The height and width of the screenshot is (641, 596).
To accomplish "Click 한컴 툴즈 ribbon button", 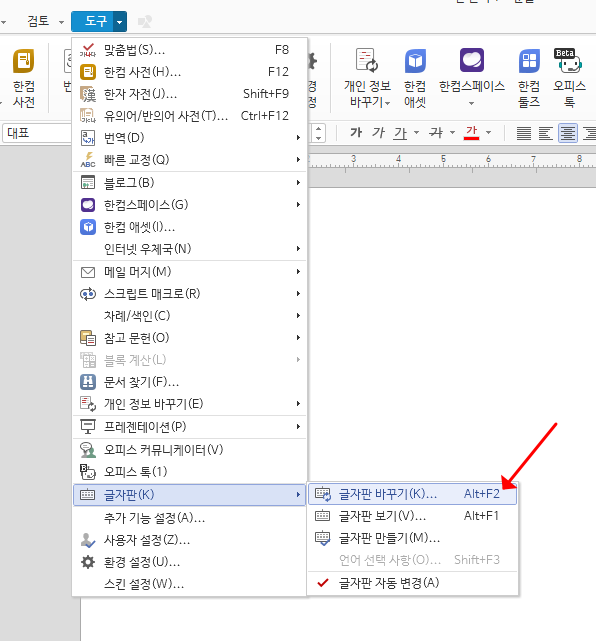I will click(529, 78).
